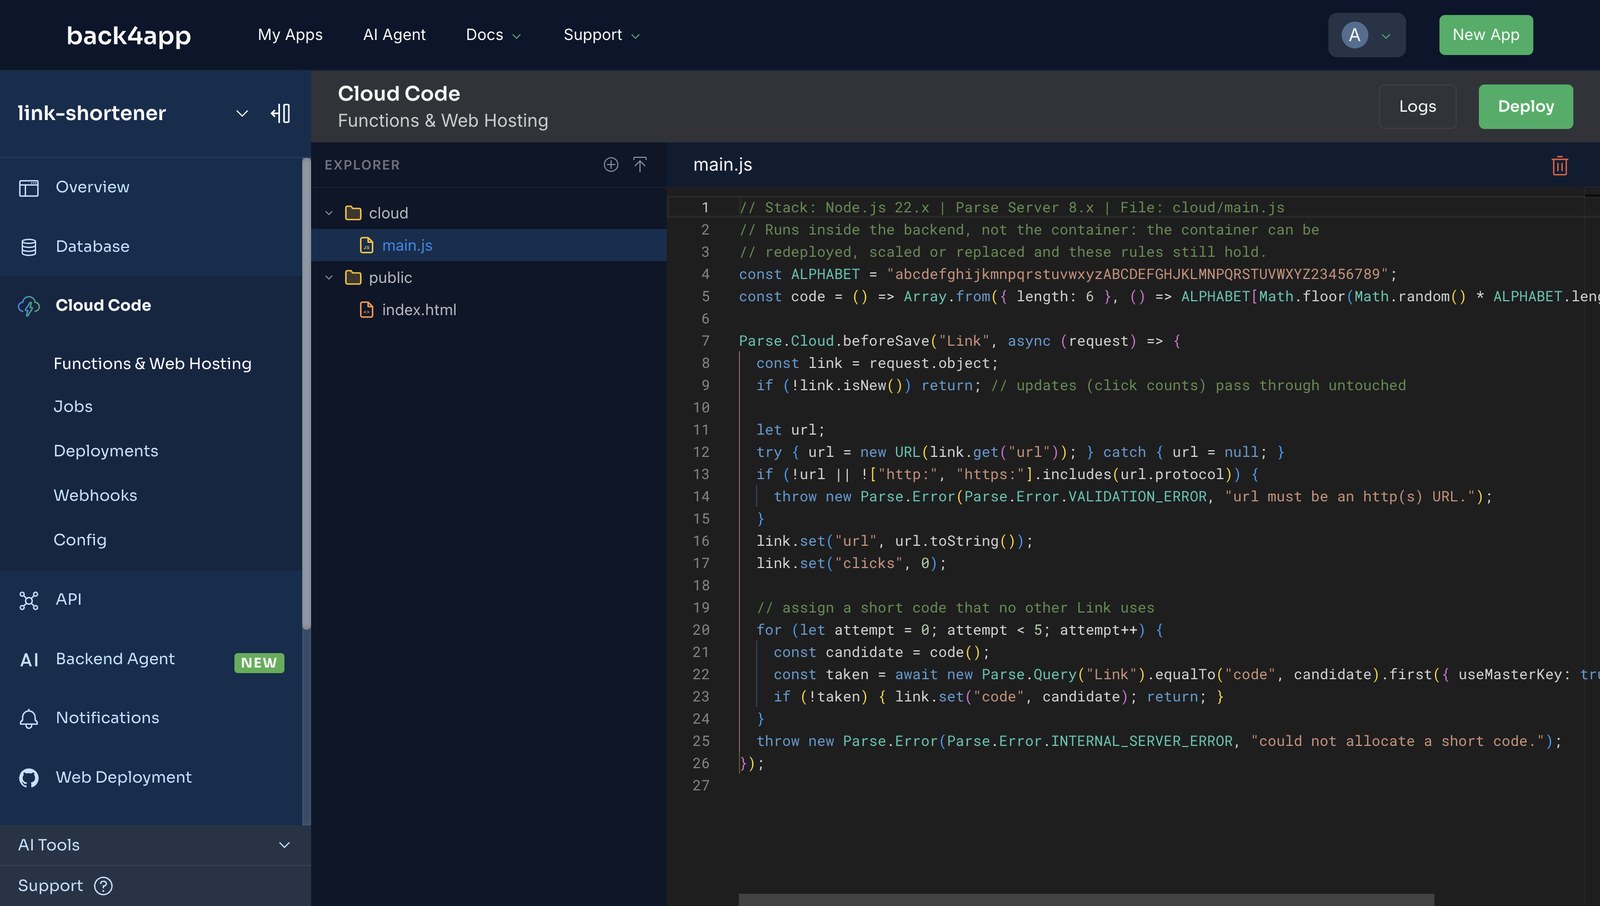Image resolution: width=1600 pixels, height=906 pixels.
Task: Expand the AI Tools section
Action: 155,845
